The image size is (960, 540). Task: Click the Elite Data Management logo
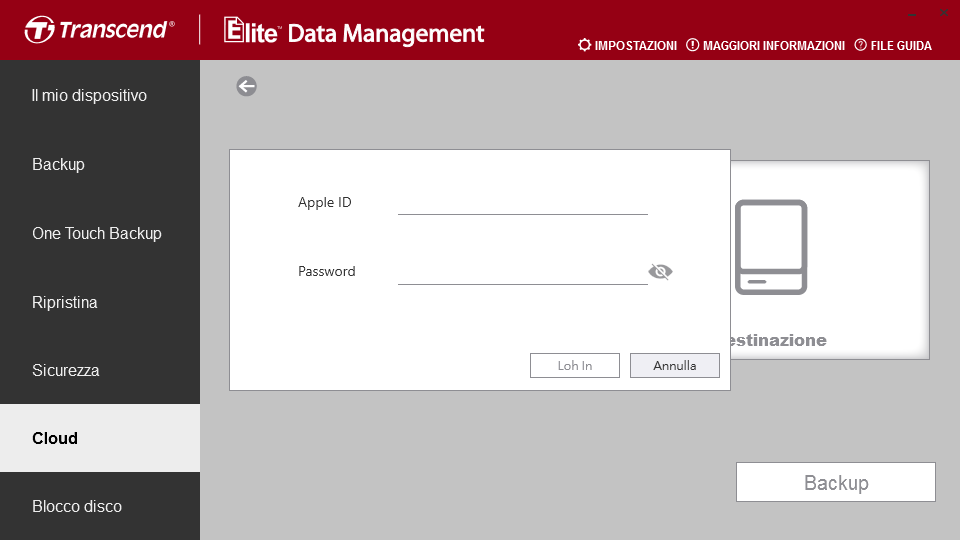tap(354, 31)
